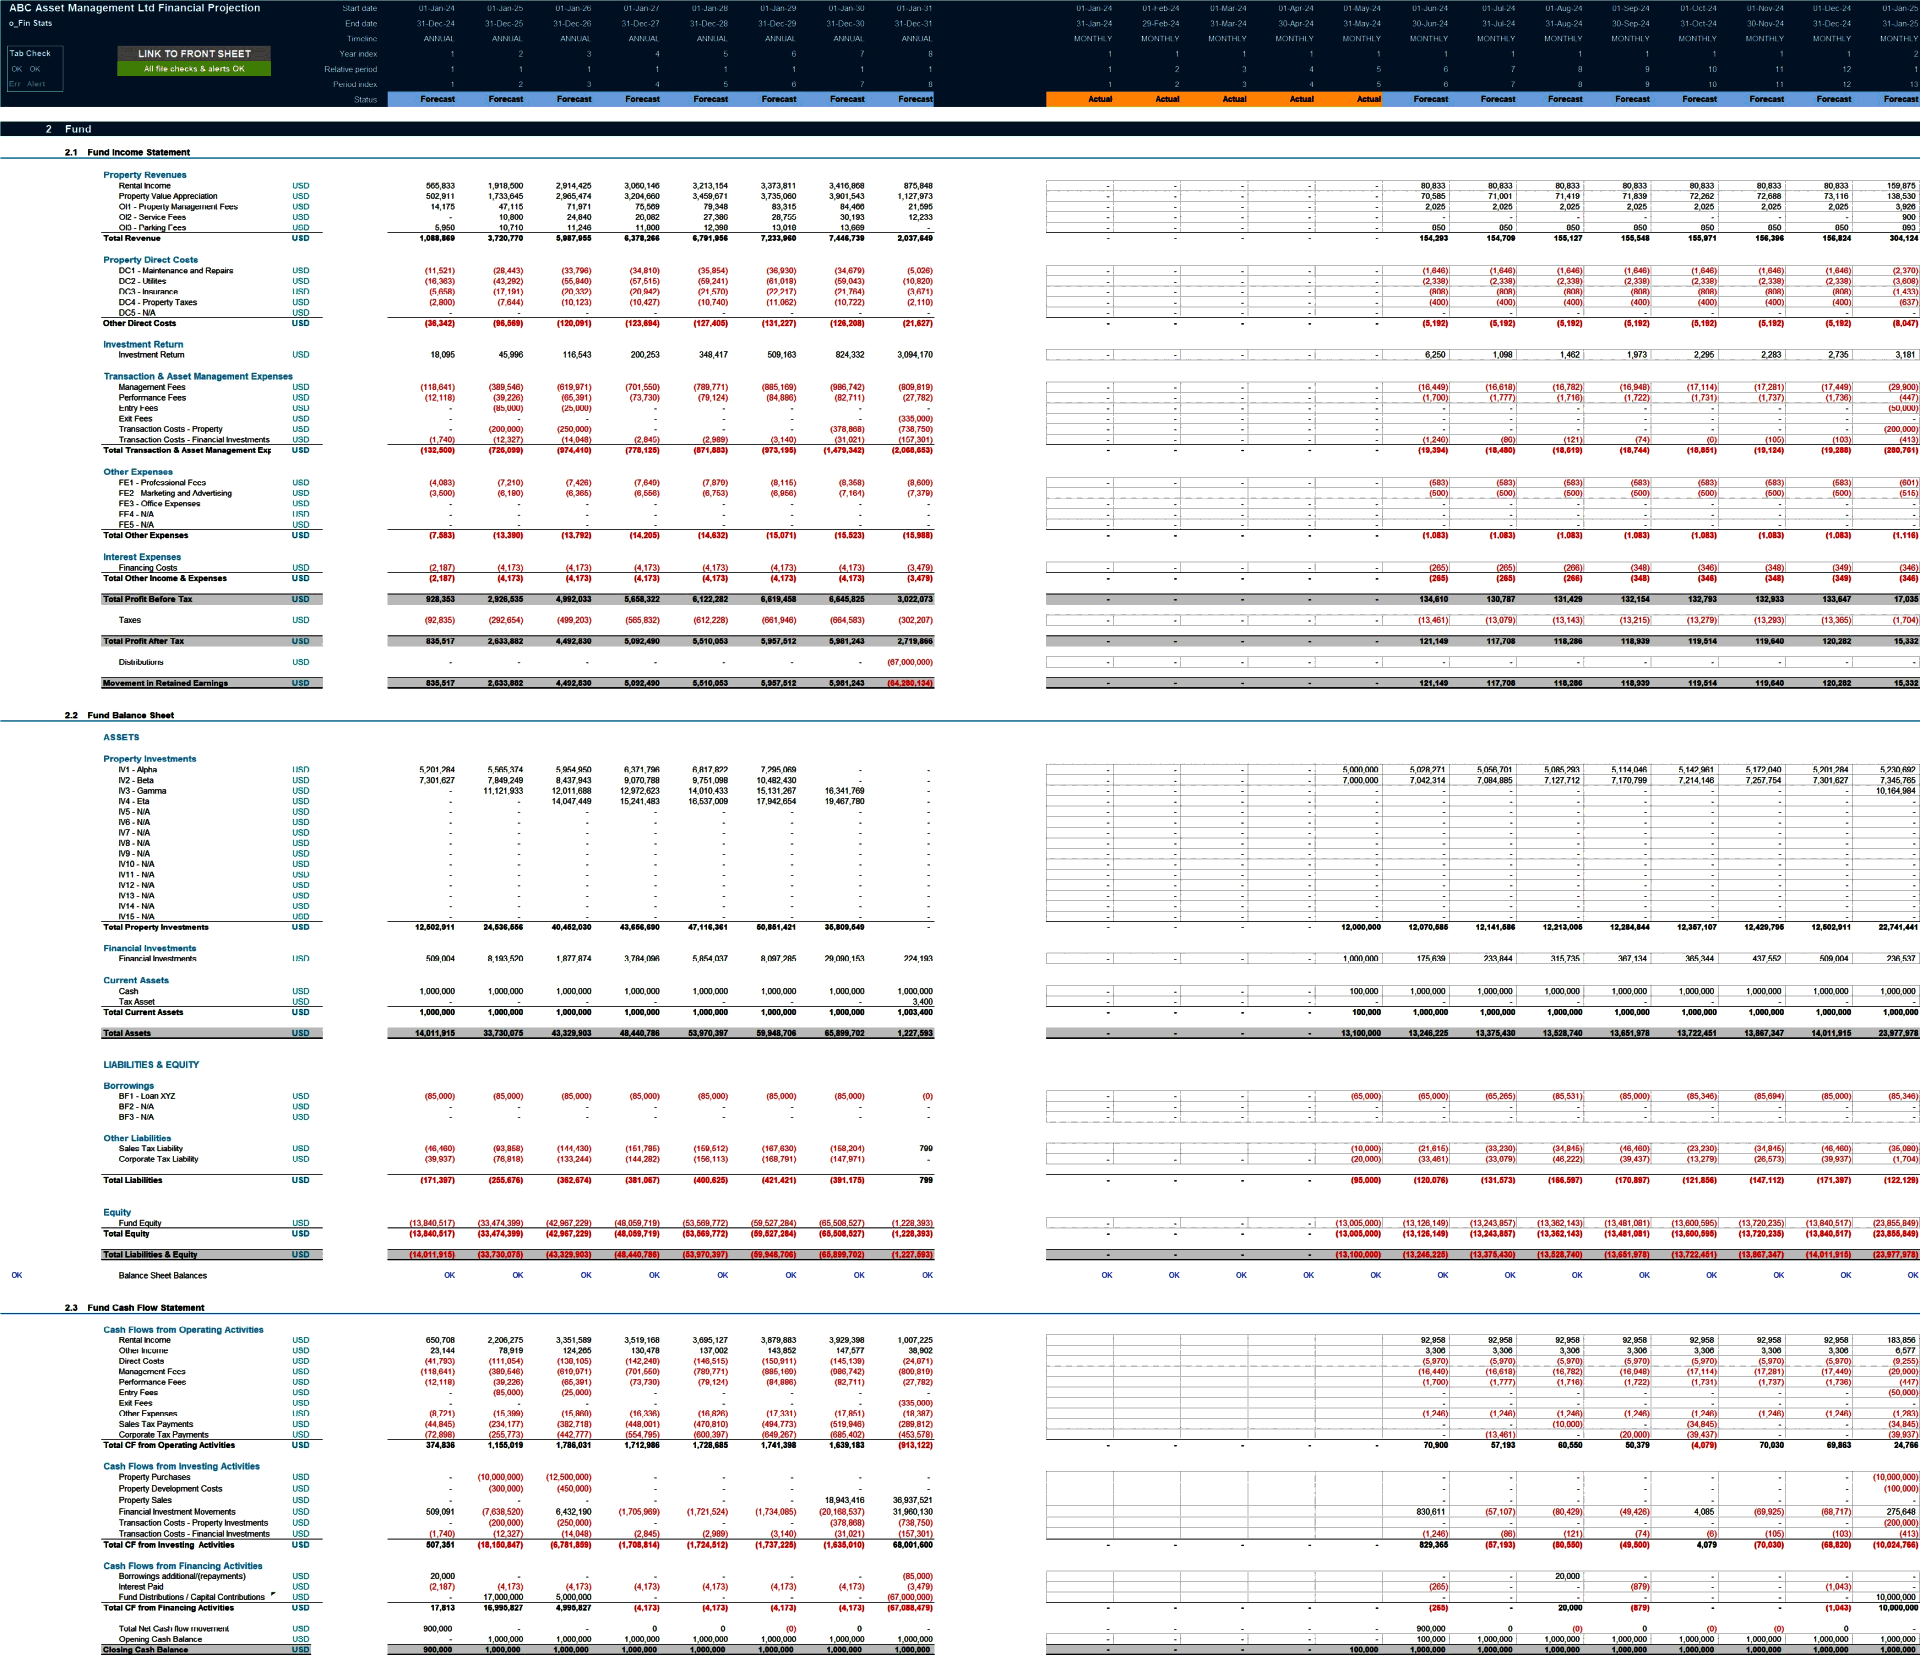Click the 'IV1 - Alpha' investment row label
Viewport: 1920px width, 1655px height.
click(x=138, y=769)
